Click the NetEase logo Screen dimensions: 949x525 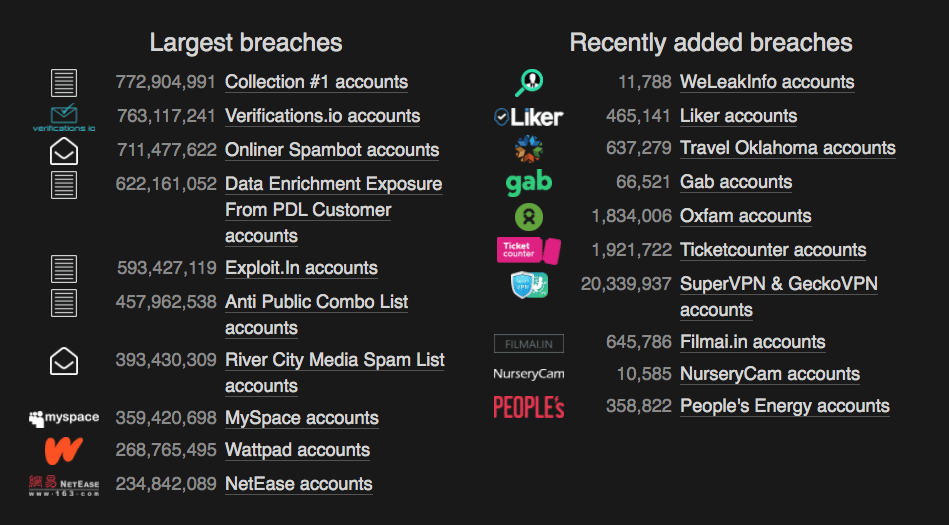click(x=64, y=485)
